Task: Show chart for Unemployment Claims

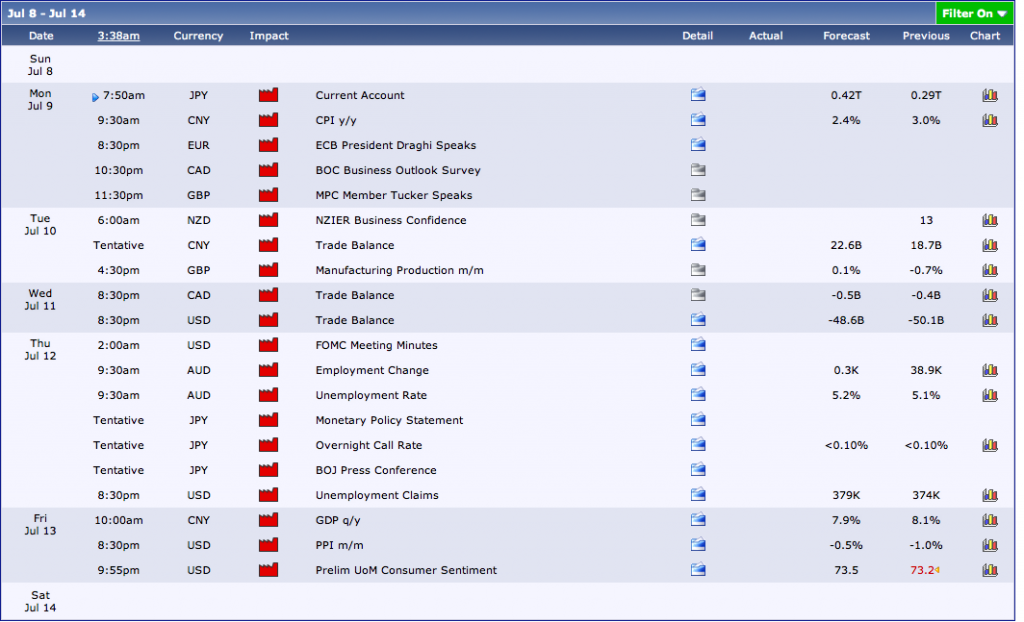Action: [989, 495]
